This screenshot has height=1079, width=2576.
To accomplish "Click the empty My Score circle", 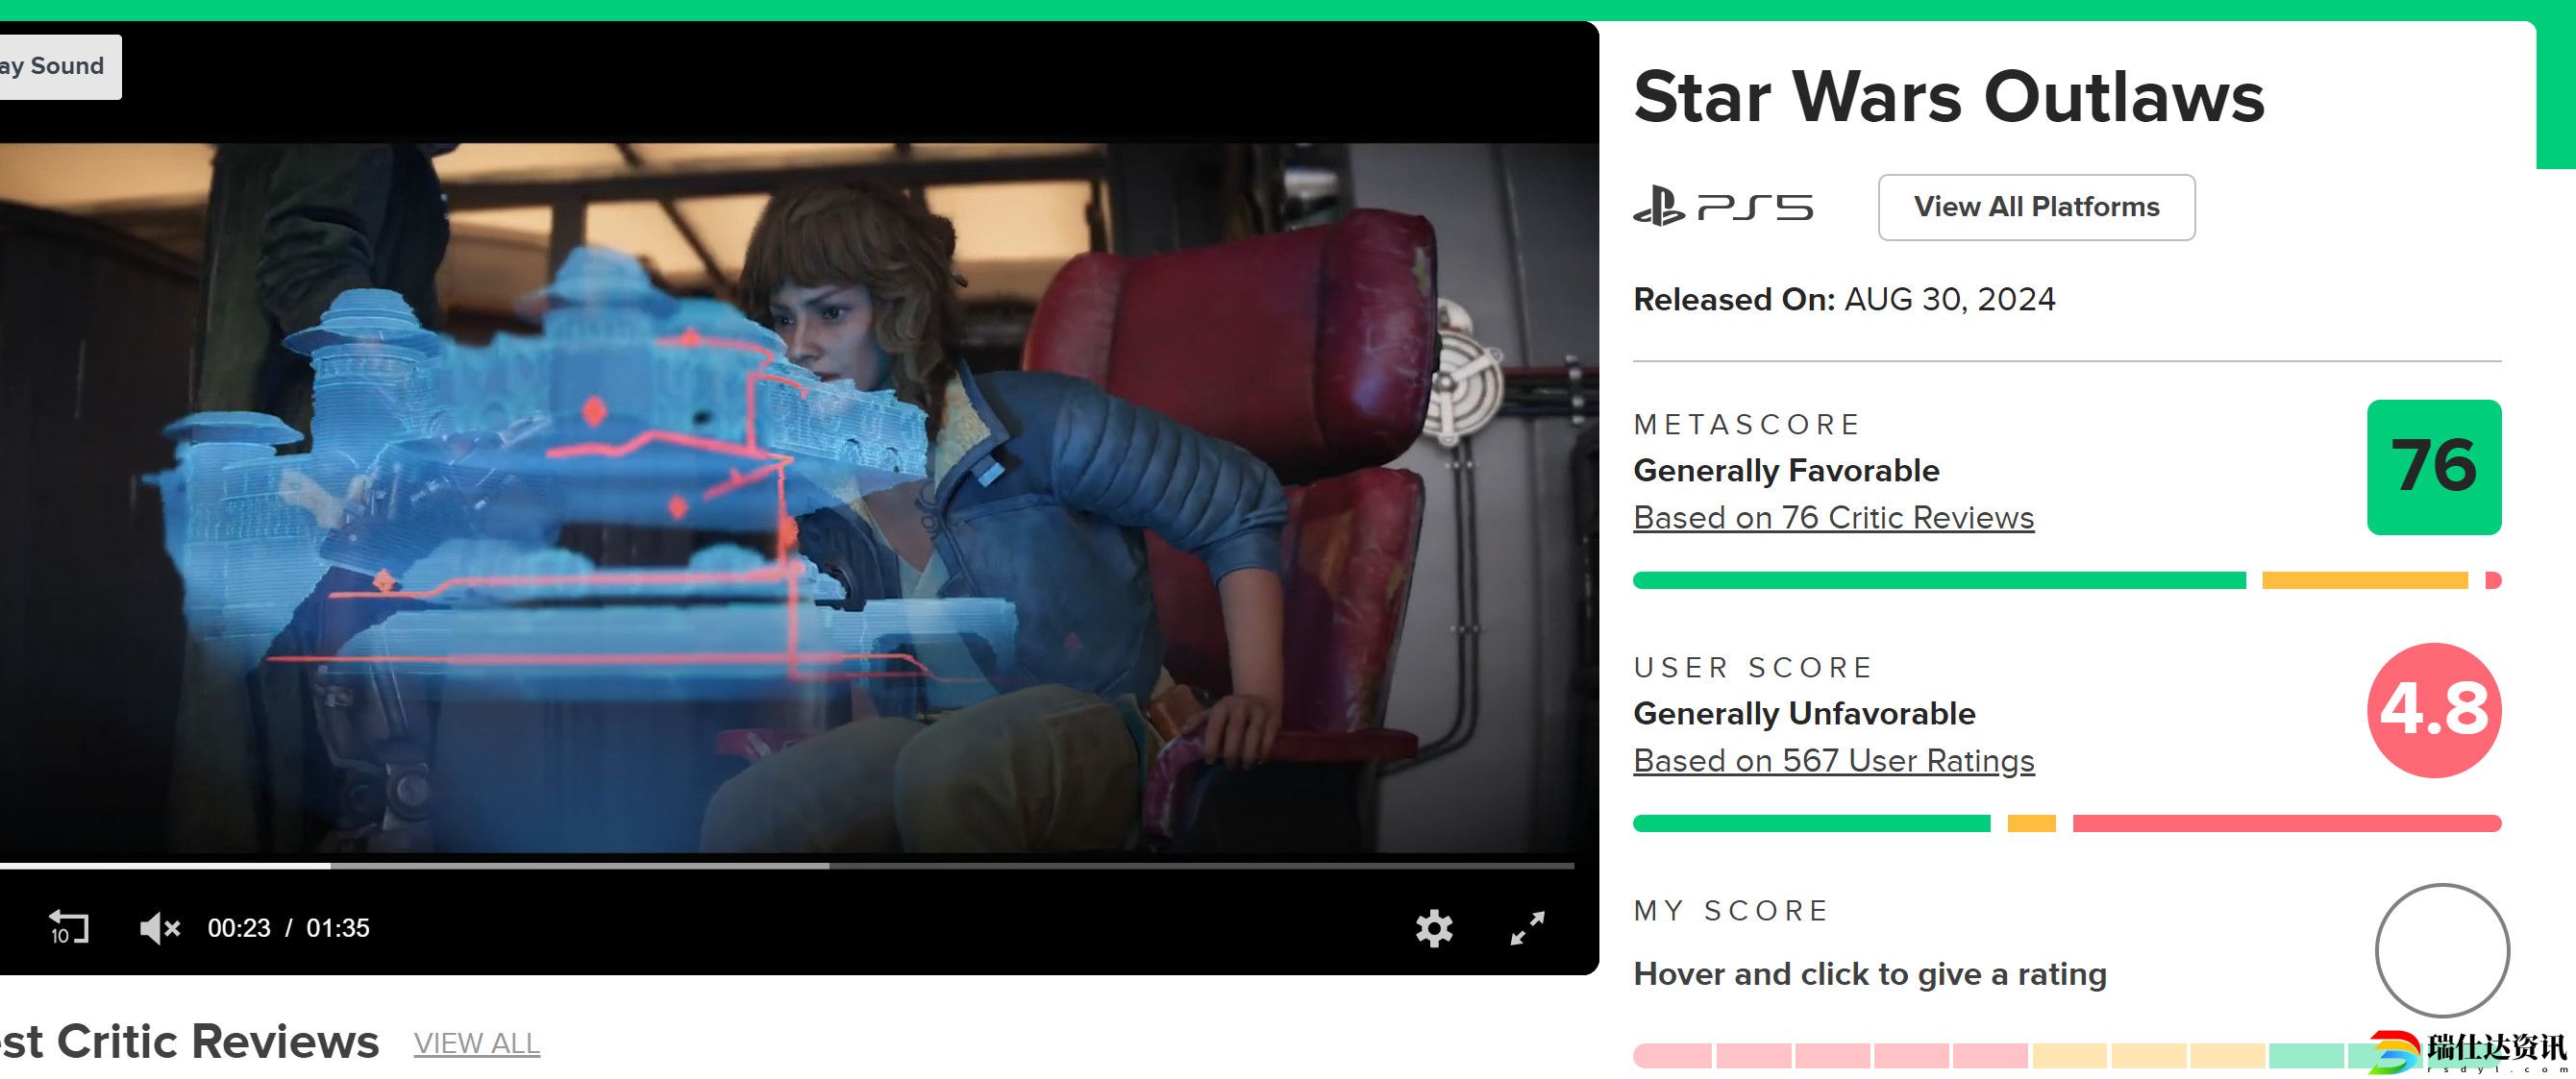I will 2442,950.
